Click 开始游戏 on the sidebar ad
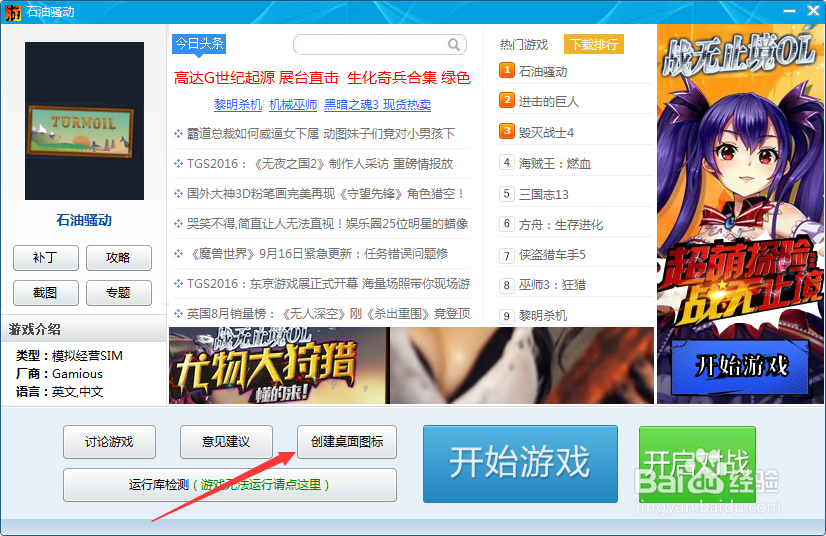Image resolution: width=826 pixels, height=536 pixels. (x=740, y=367)
